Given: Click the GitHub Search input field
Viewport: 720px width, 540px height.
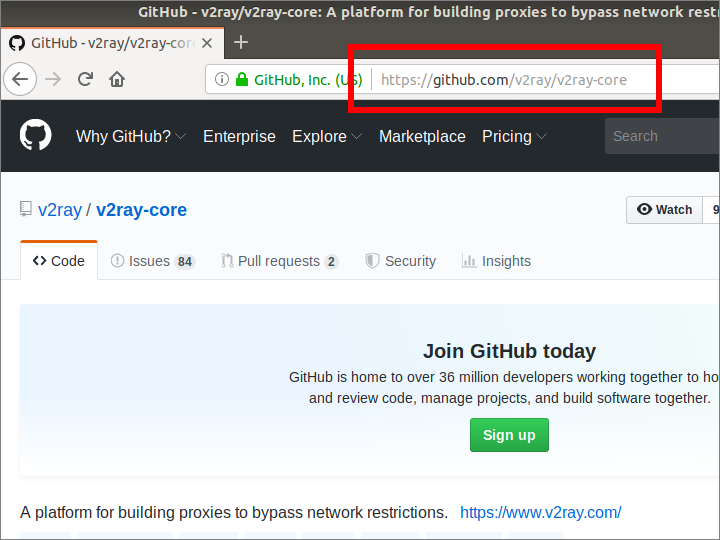Looking at the screenshot, I should click(x=660, y=137).
